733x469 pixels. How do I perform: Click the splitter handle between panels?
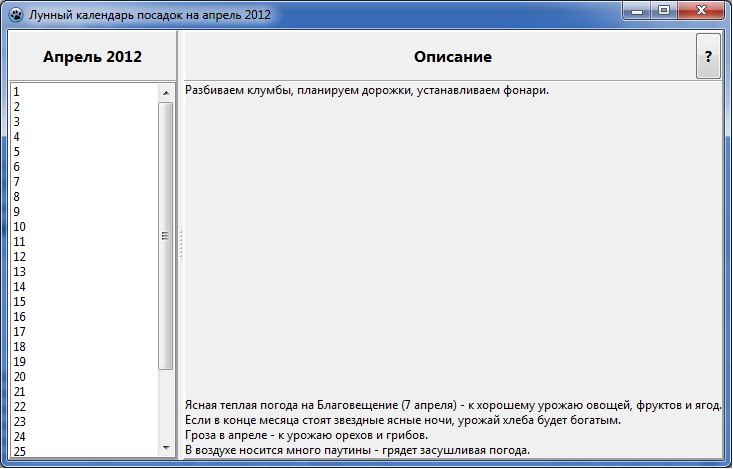(181, 245)
